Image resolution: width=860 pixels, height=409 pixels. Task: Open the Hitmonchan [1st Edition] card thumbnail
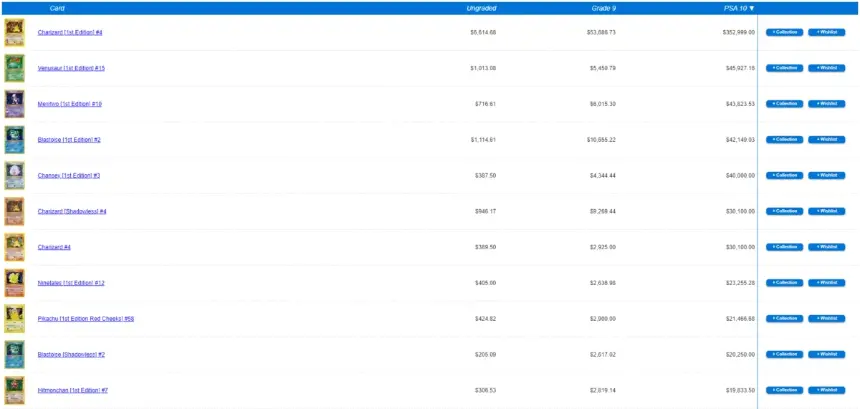(x=14, y=390)
